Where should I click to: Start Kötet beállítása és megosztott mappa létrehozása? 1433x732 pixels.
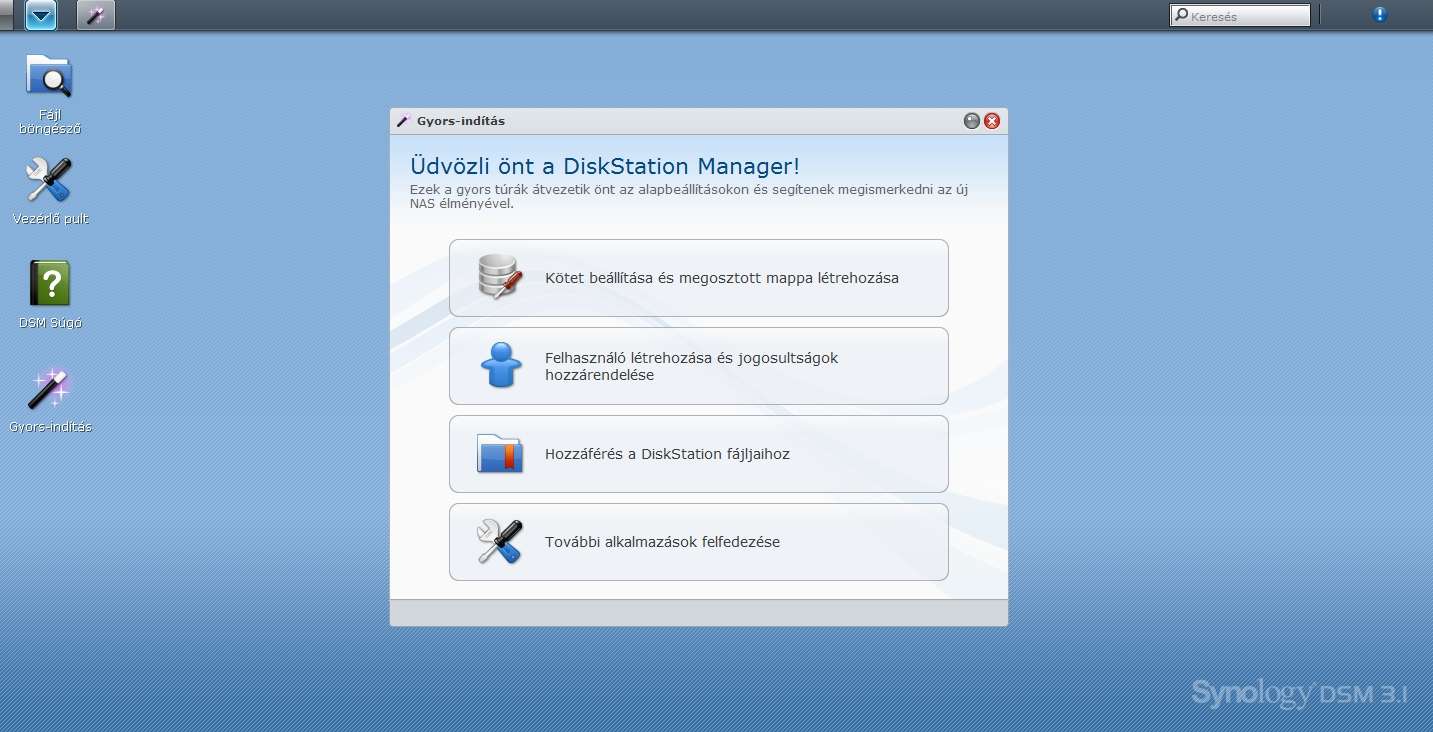(698, 278)
